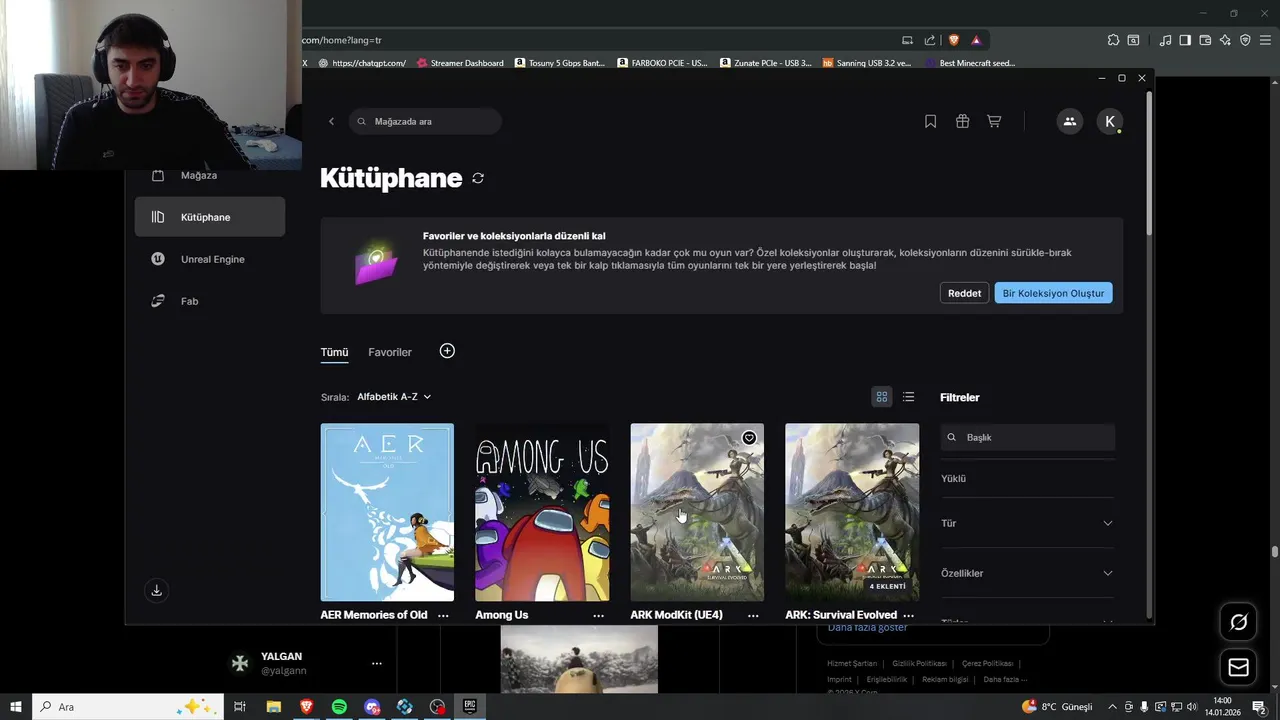
Task: Click the Epic Games taskbar icon
Action: [470, 707]
